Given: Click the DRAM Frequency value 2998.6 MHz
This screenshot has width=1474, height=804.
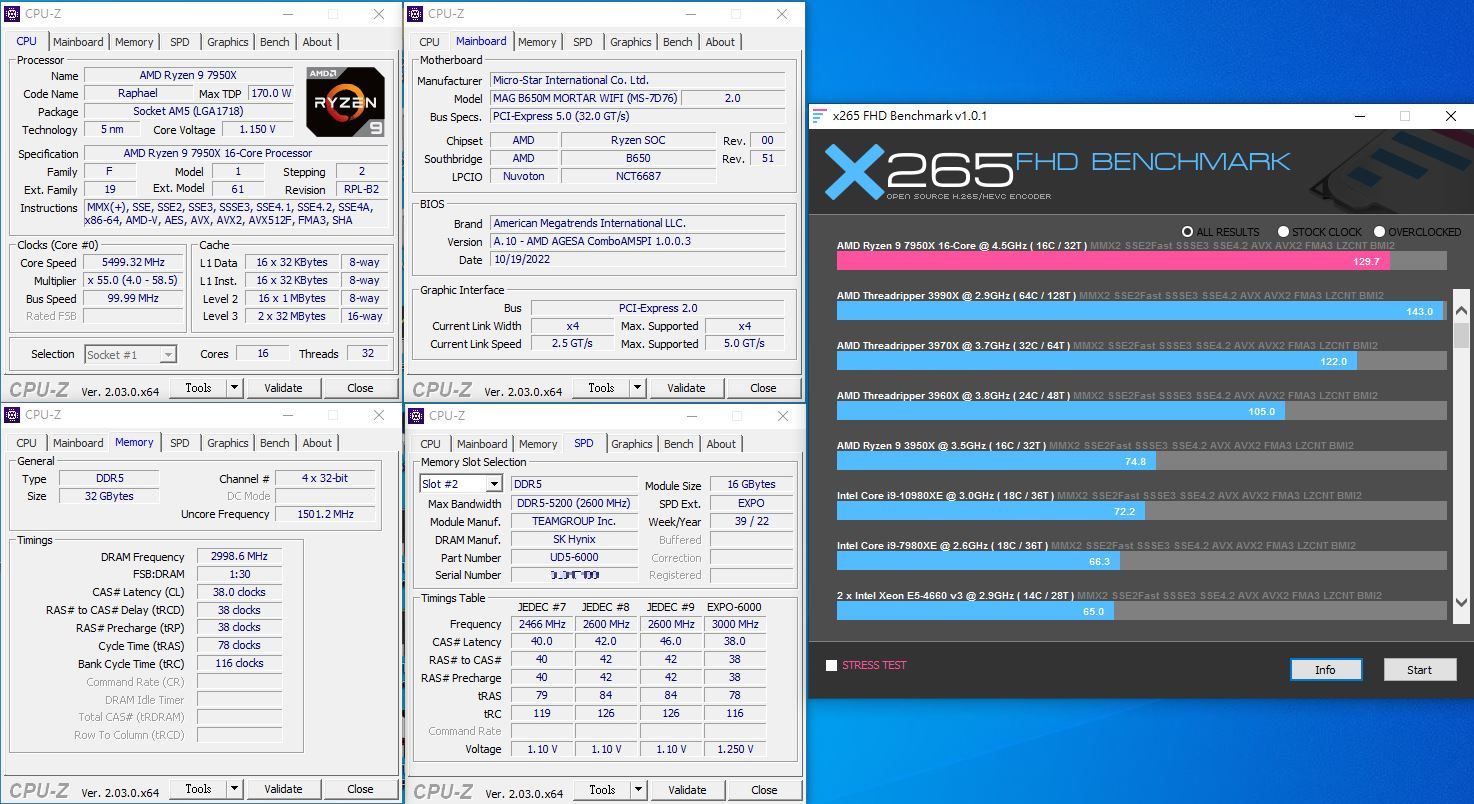Looking at the screenshot, I should (239, 557).
